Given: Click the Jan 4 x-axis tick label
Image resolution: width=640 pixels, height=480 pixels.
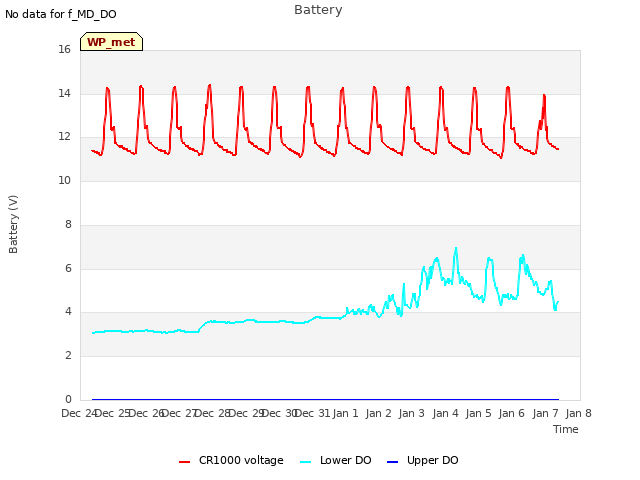Looking at the screenshot, I should coord(445,413).
